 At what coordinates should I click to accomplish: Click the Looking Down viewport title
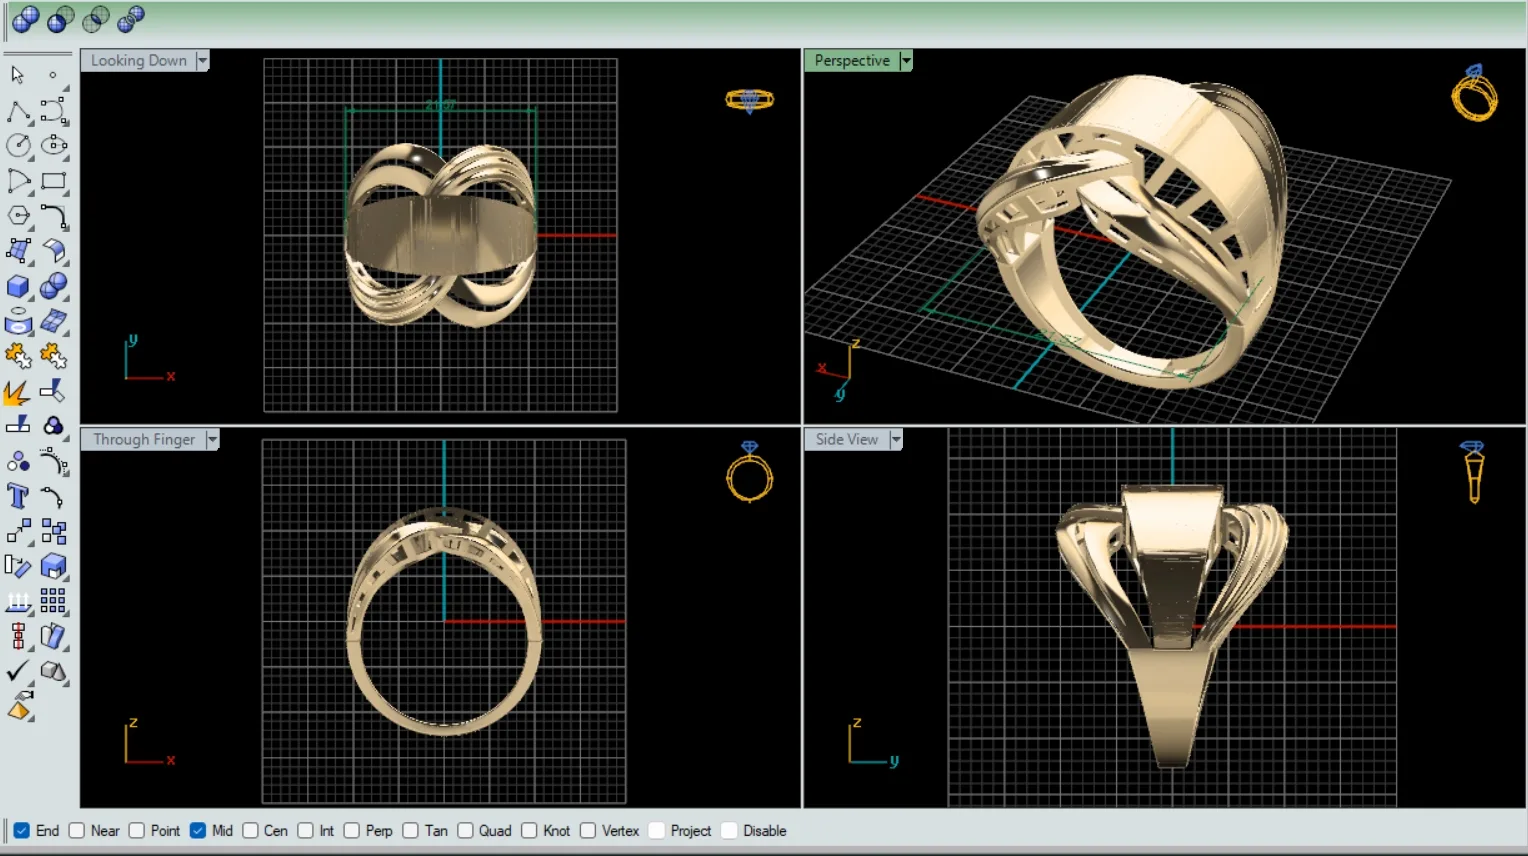139,61
